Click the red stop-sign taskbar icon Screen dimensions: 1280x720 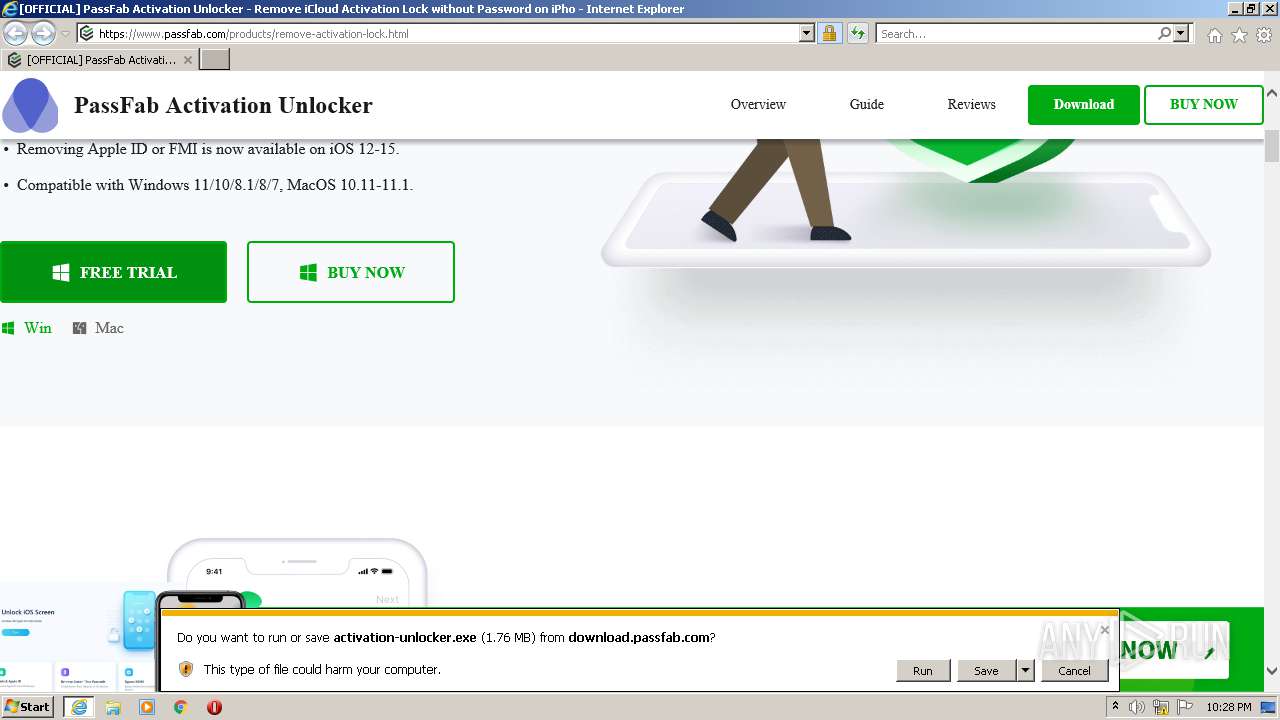214,707
